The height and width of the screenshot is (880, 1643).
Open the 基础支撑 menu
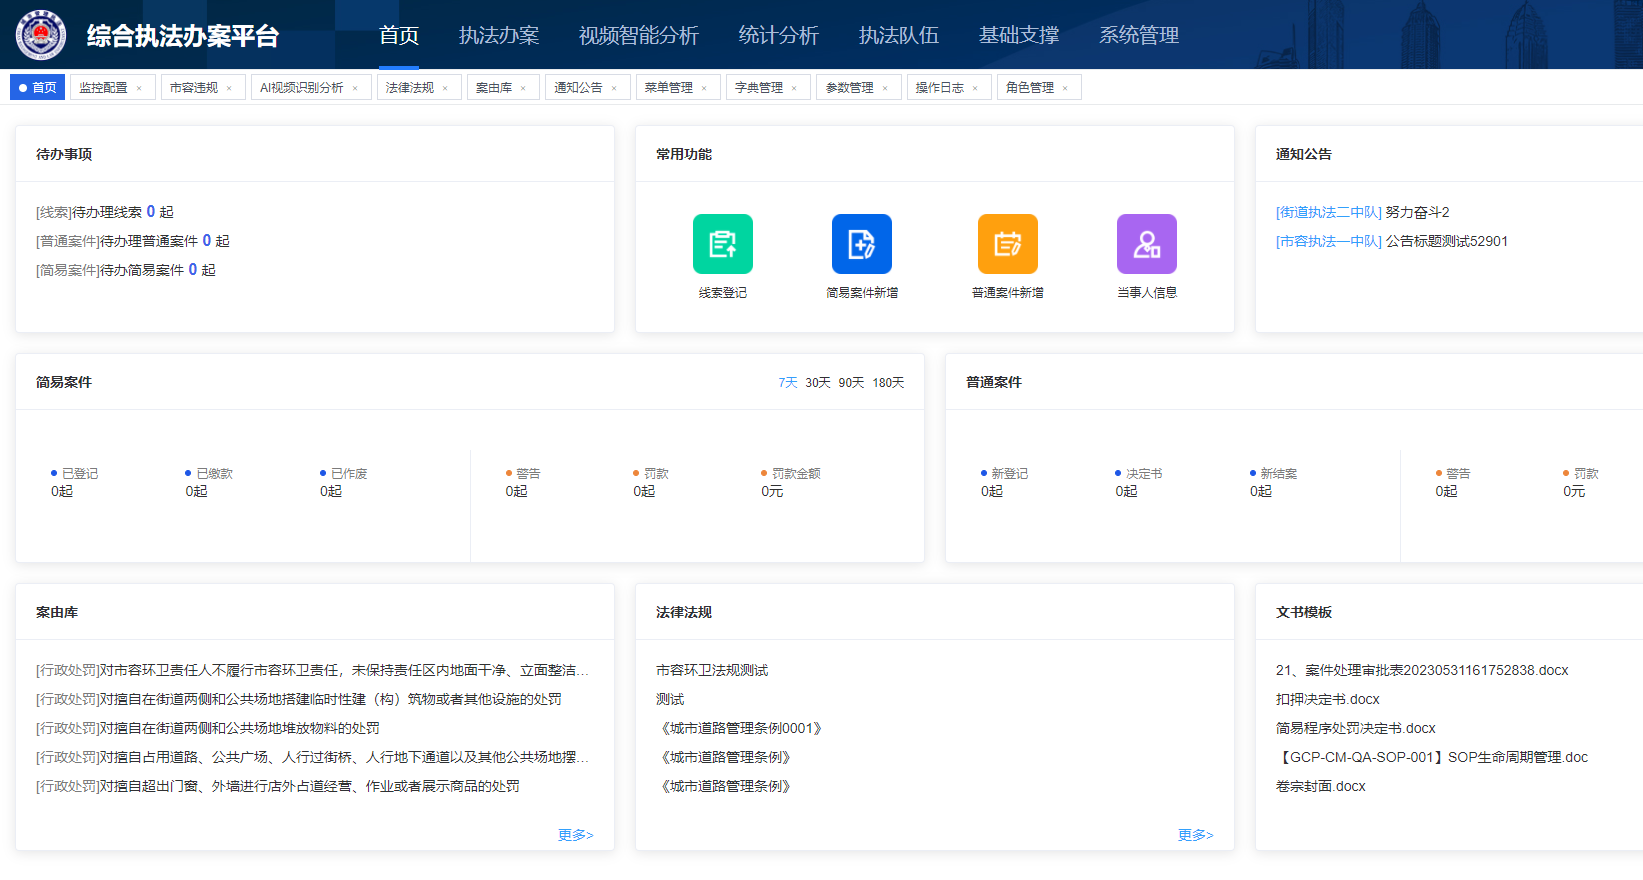point(1019,35)
